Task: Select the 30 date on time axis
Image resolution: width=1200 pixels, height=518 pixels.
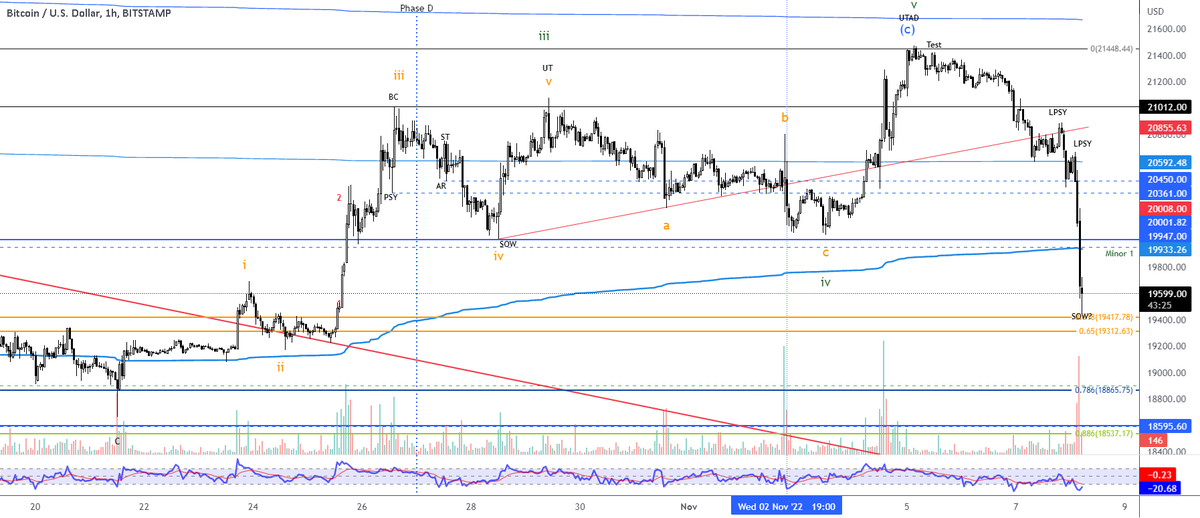Action: pos(580,507)
